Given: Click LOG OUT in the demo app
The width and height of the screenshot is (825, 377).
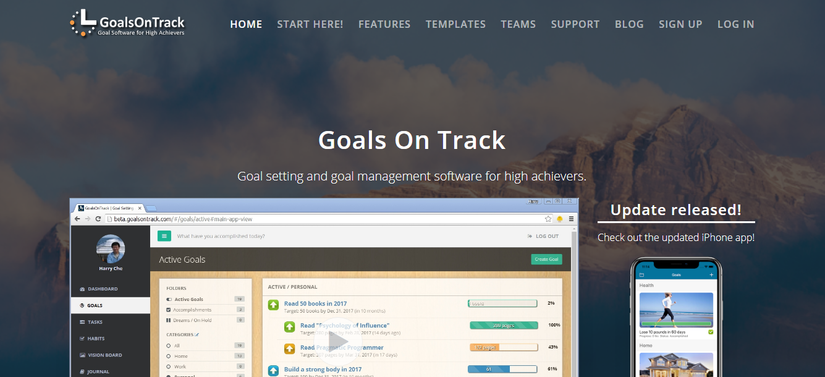Looking at the screenshot, I should pyautogui.click(x=543, y=236).
